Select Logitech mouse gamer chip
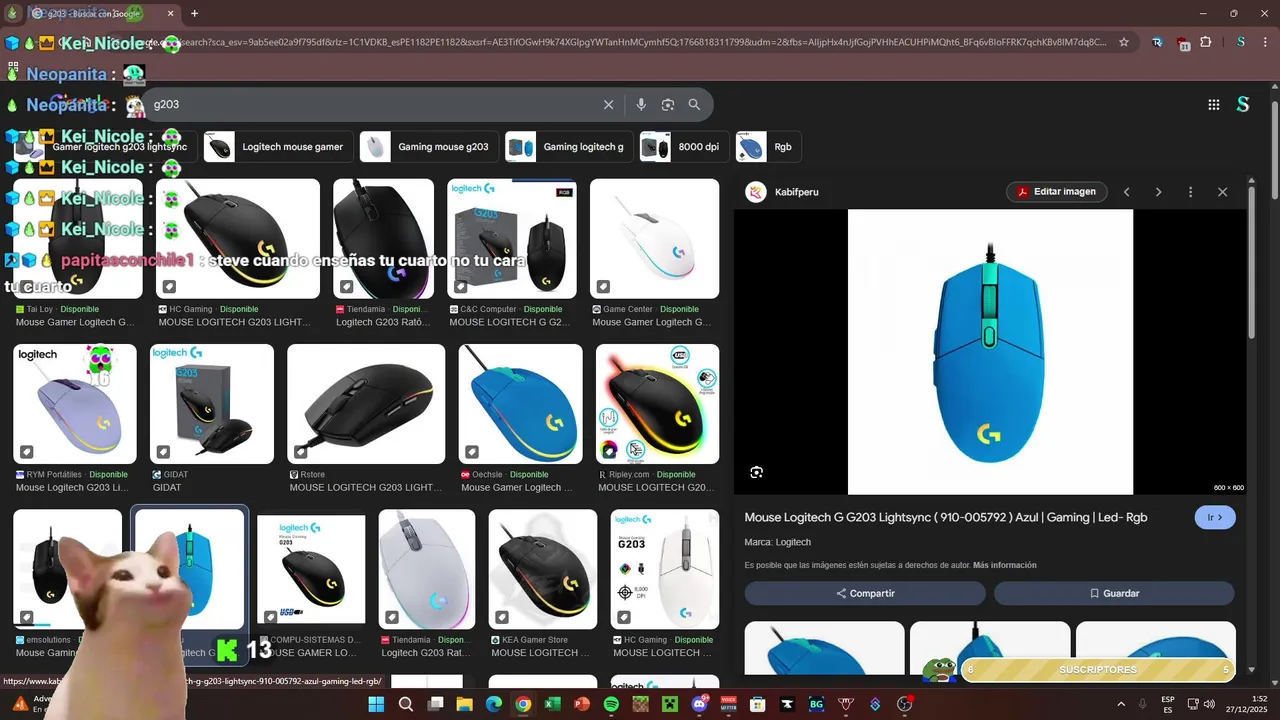The height and width of the screenshot is (720, 1280). coord(278,147)
